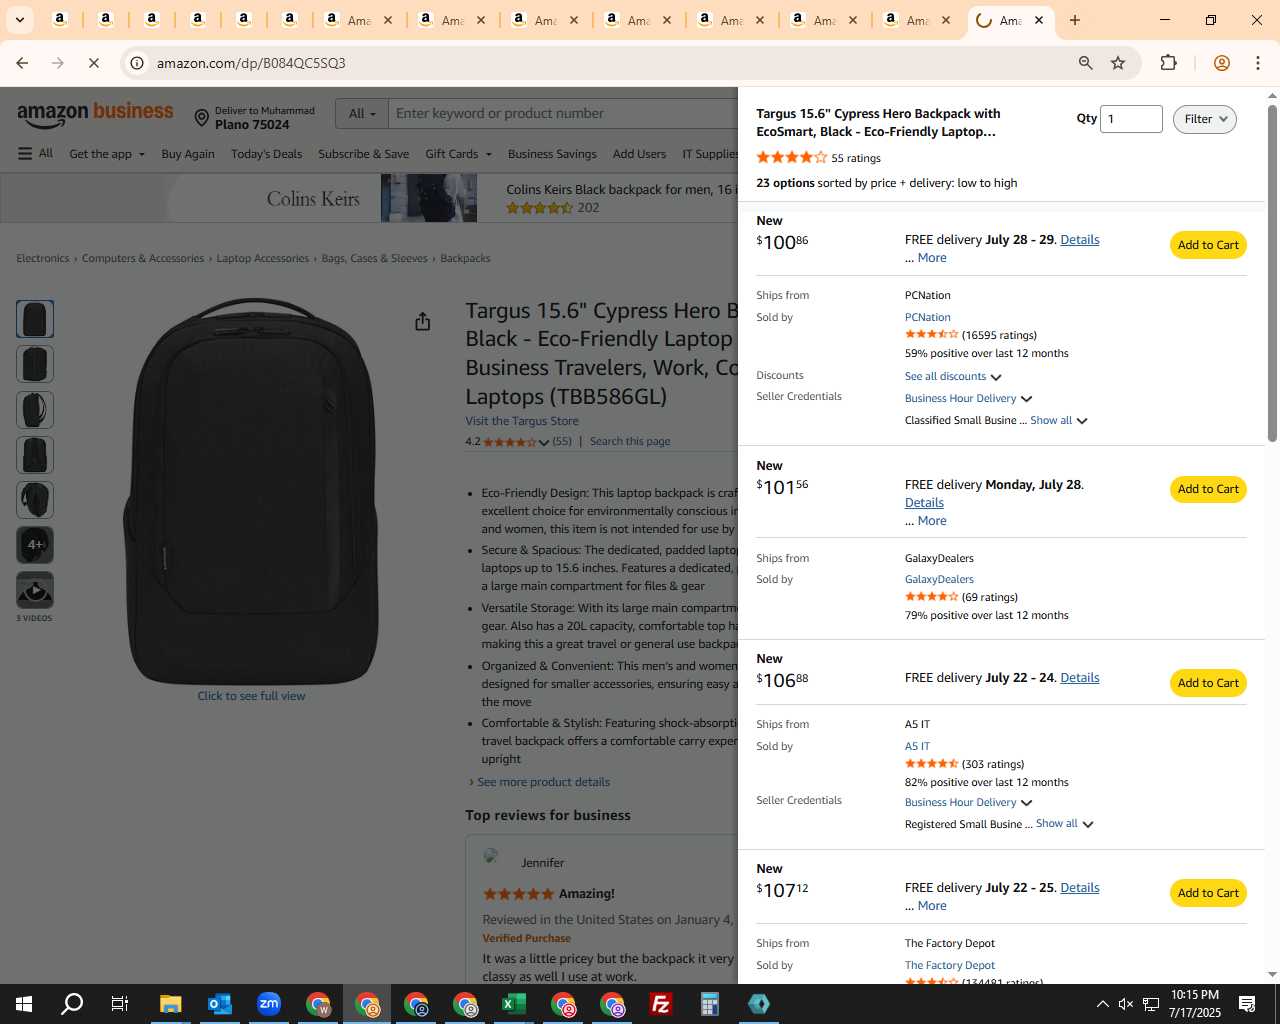The height and width of the screenshot is (1024, 1280).
Task: Open the zoom magnifier icon in address bar
Action: click(x=1085, y=63)
